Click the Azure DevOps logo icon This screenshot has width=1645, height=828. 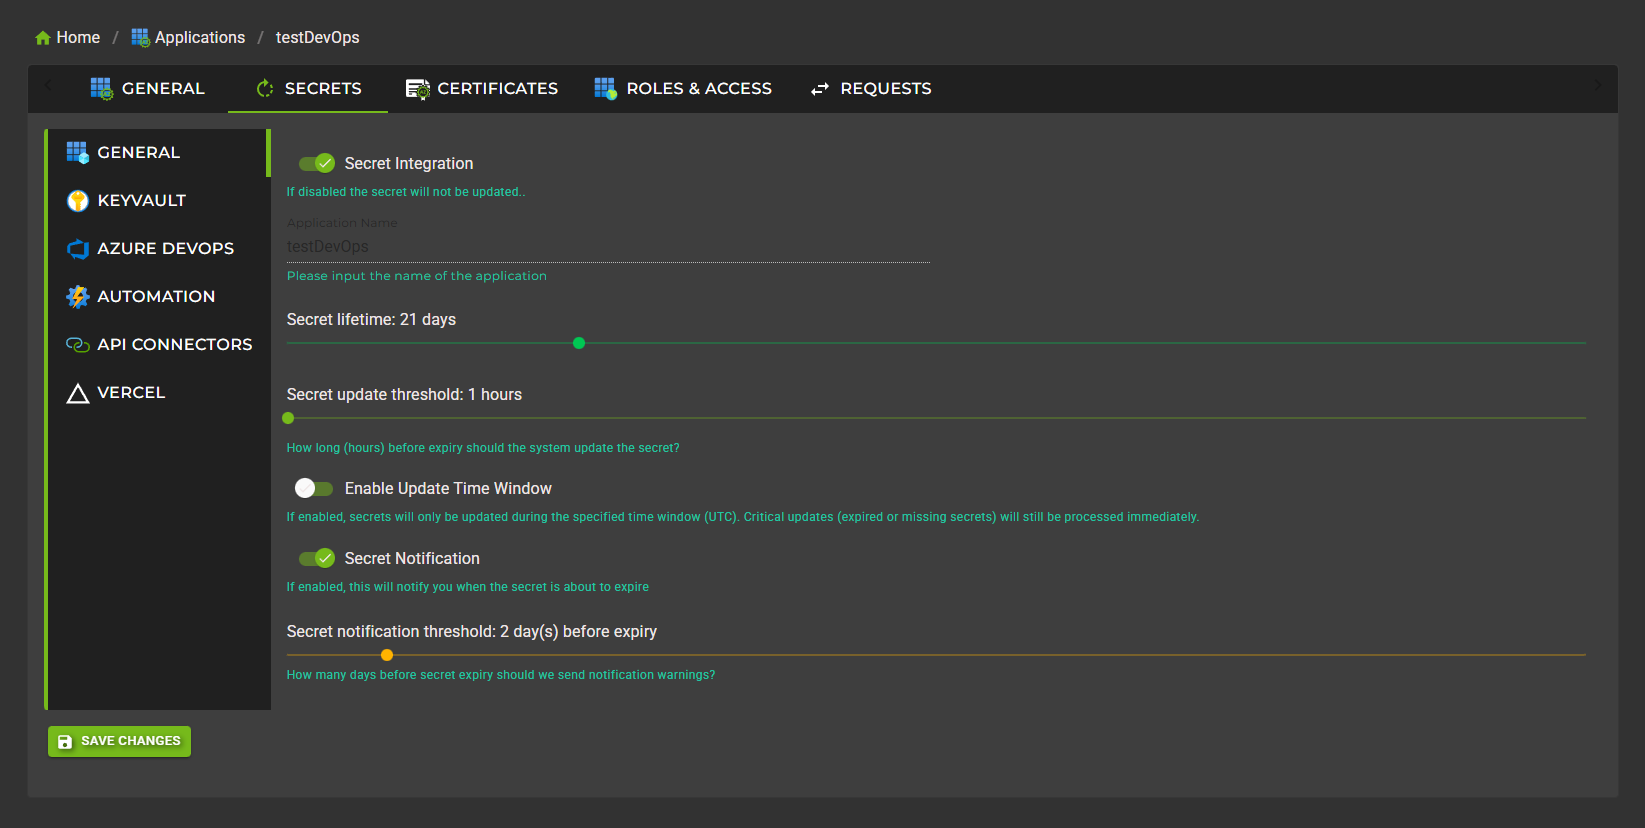tap(77, 248)
